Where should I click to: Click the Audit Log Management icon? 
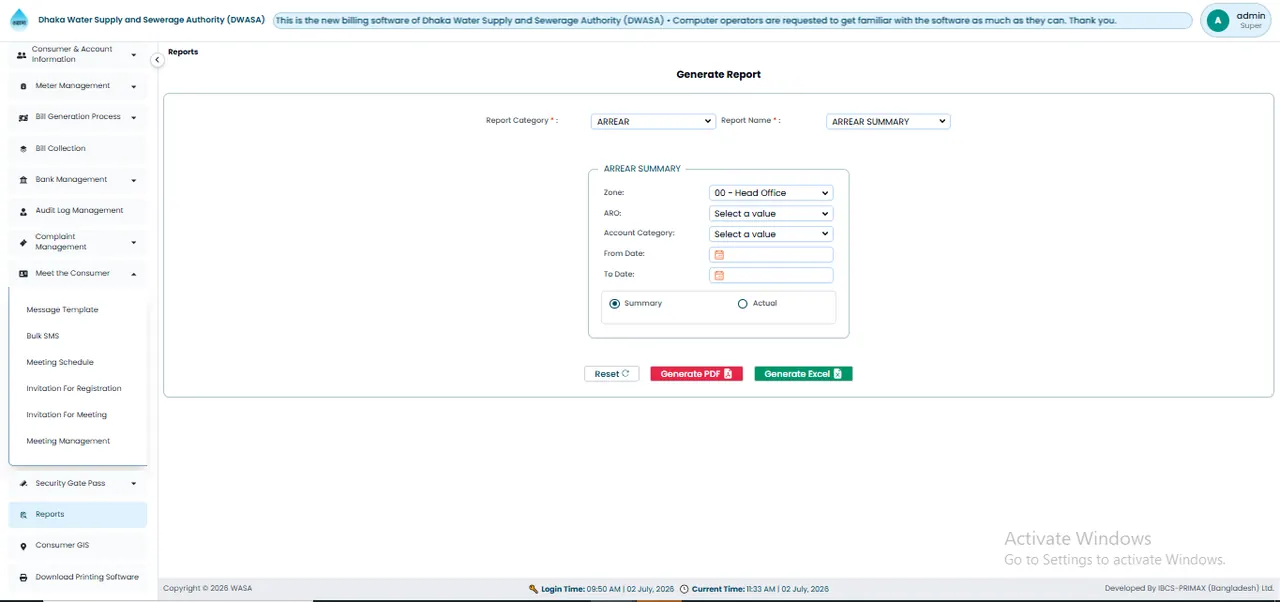click(x=23, y=211)
